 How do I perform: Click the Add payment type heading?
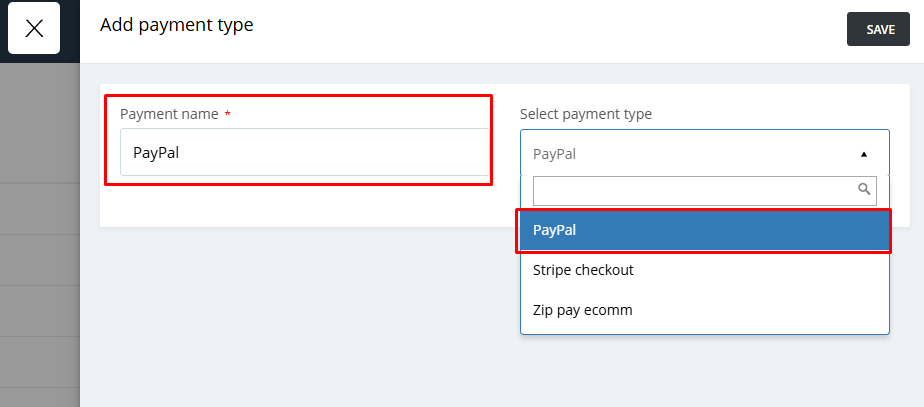(x=176, y=25)
